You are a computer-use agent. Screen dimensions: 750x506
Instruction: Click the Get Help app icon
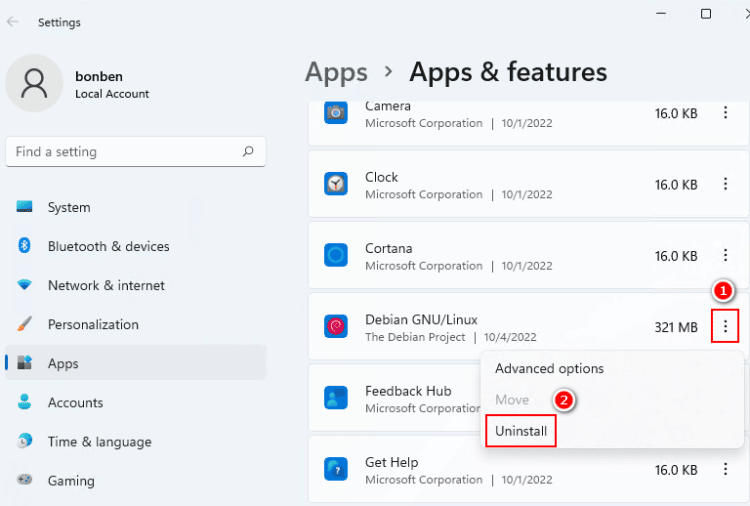coord(336,469)
